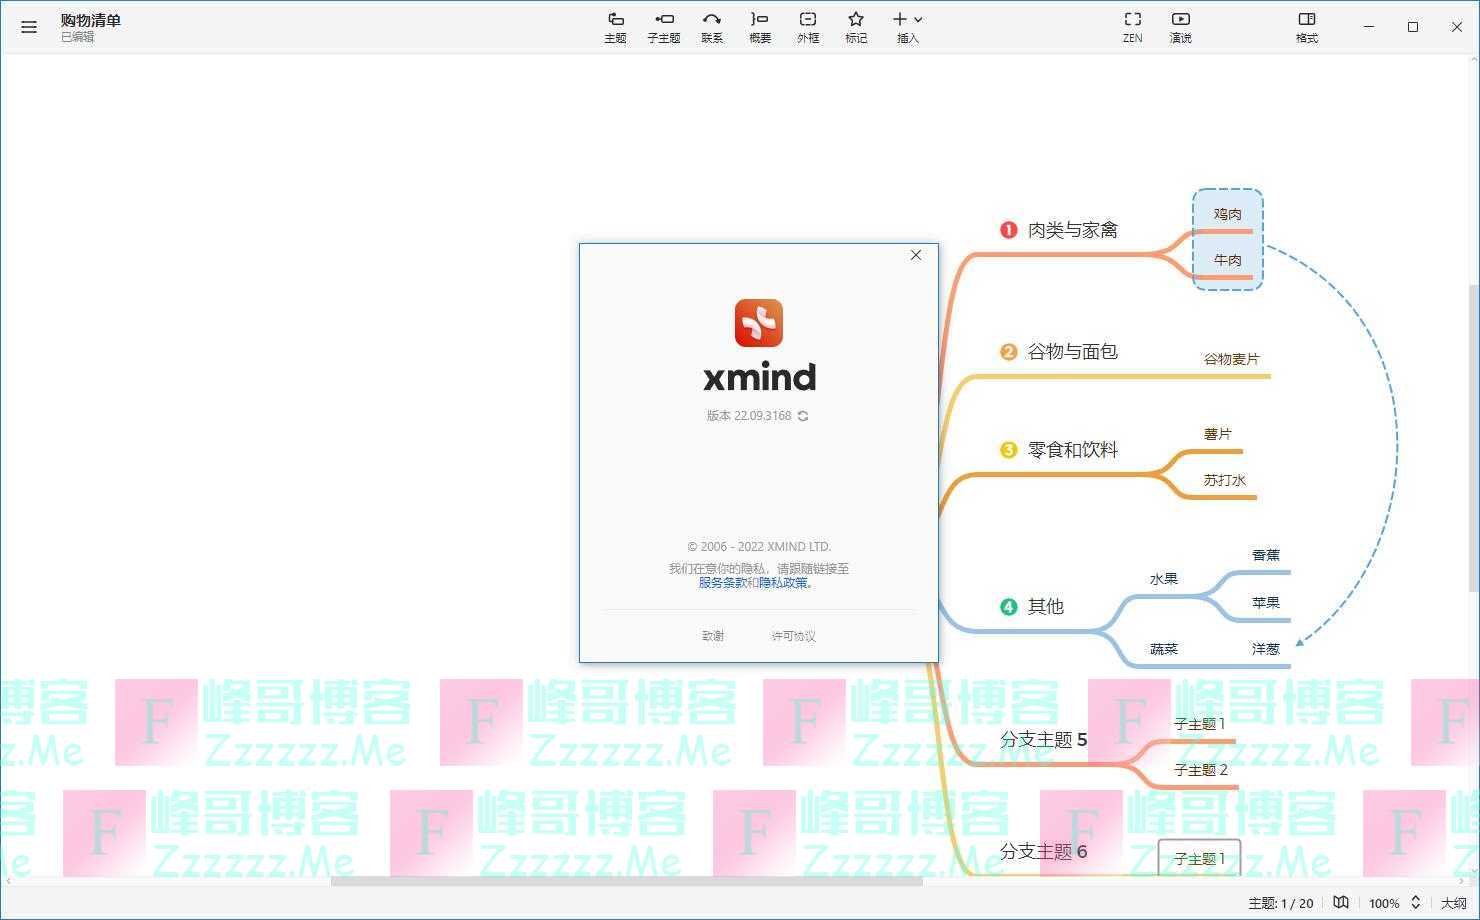Viewport: 1480px width, 920px height.
Task: Click the horizontal scrollbar at canvas bottom
Action: pos(626,881)
